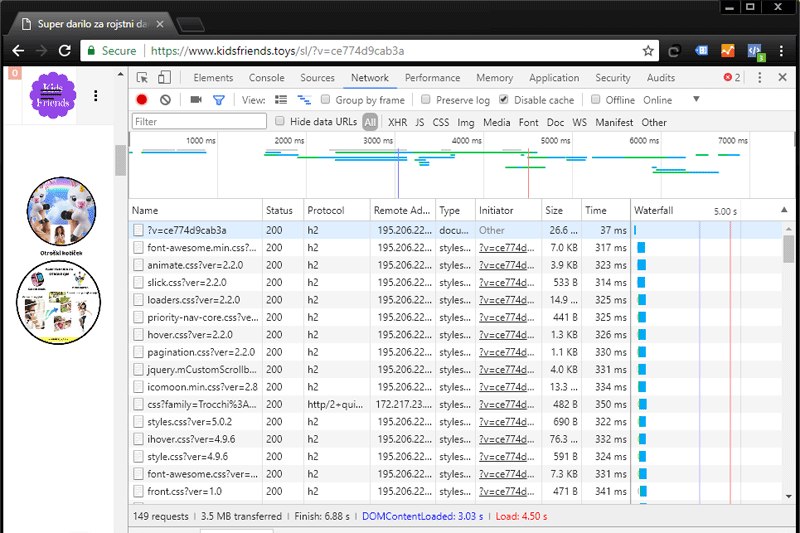Toggle the capture screenshots camera icon
The image size is (800, 533).
pyautogui.click(x=196, y=100)
